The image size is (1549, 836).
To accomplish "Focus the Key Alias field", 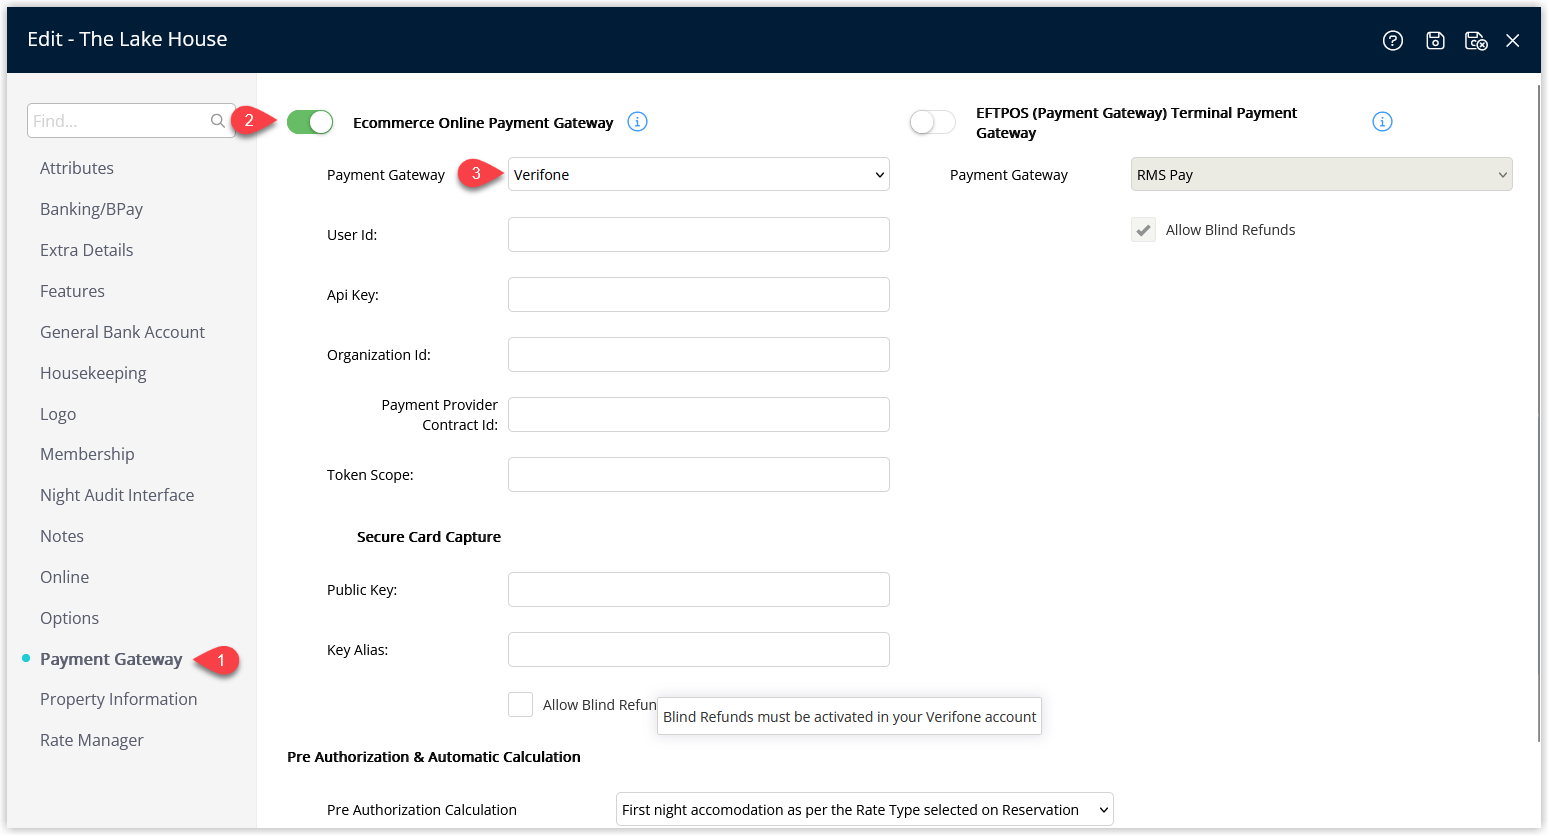I will tap(699, 649).
